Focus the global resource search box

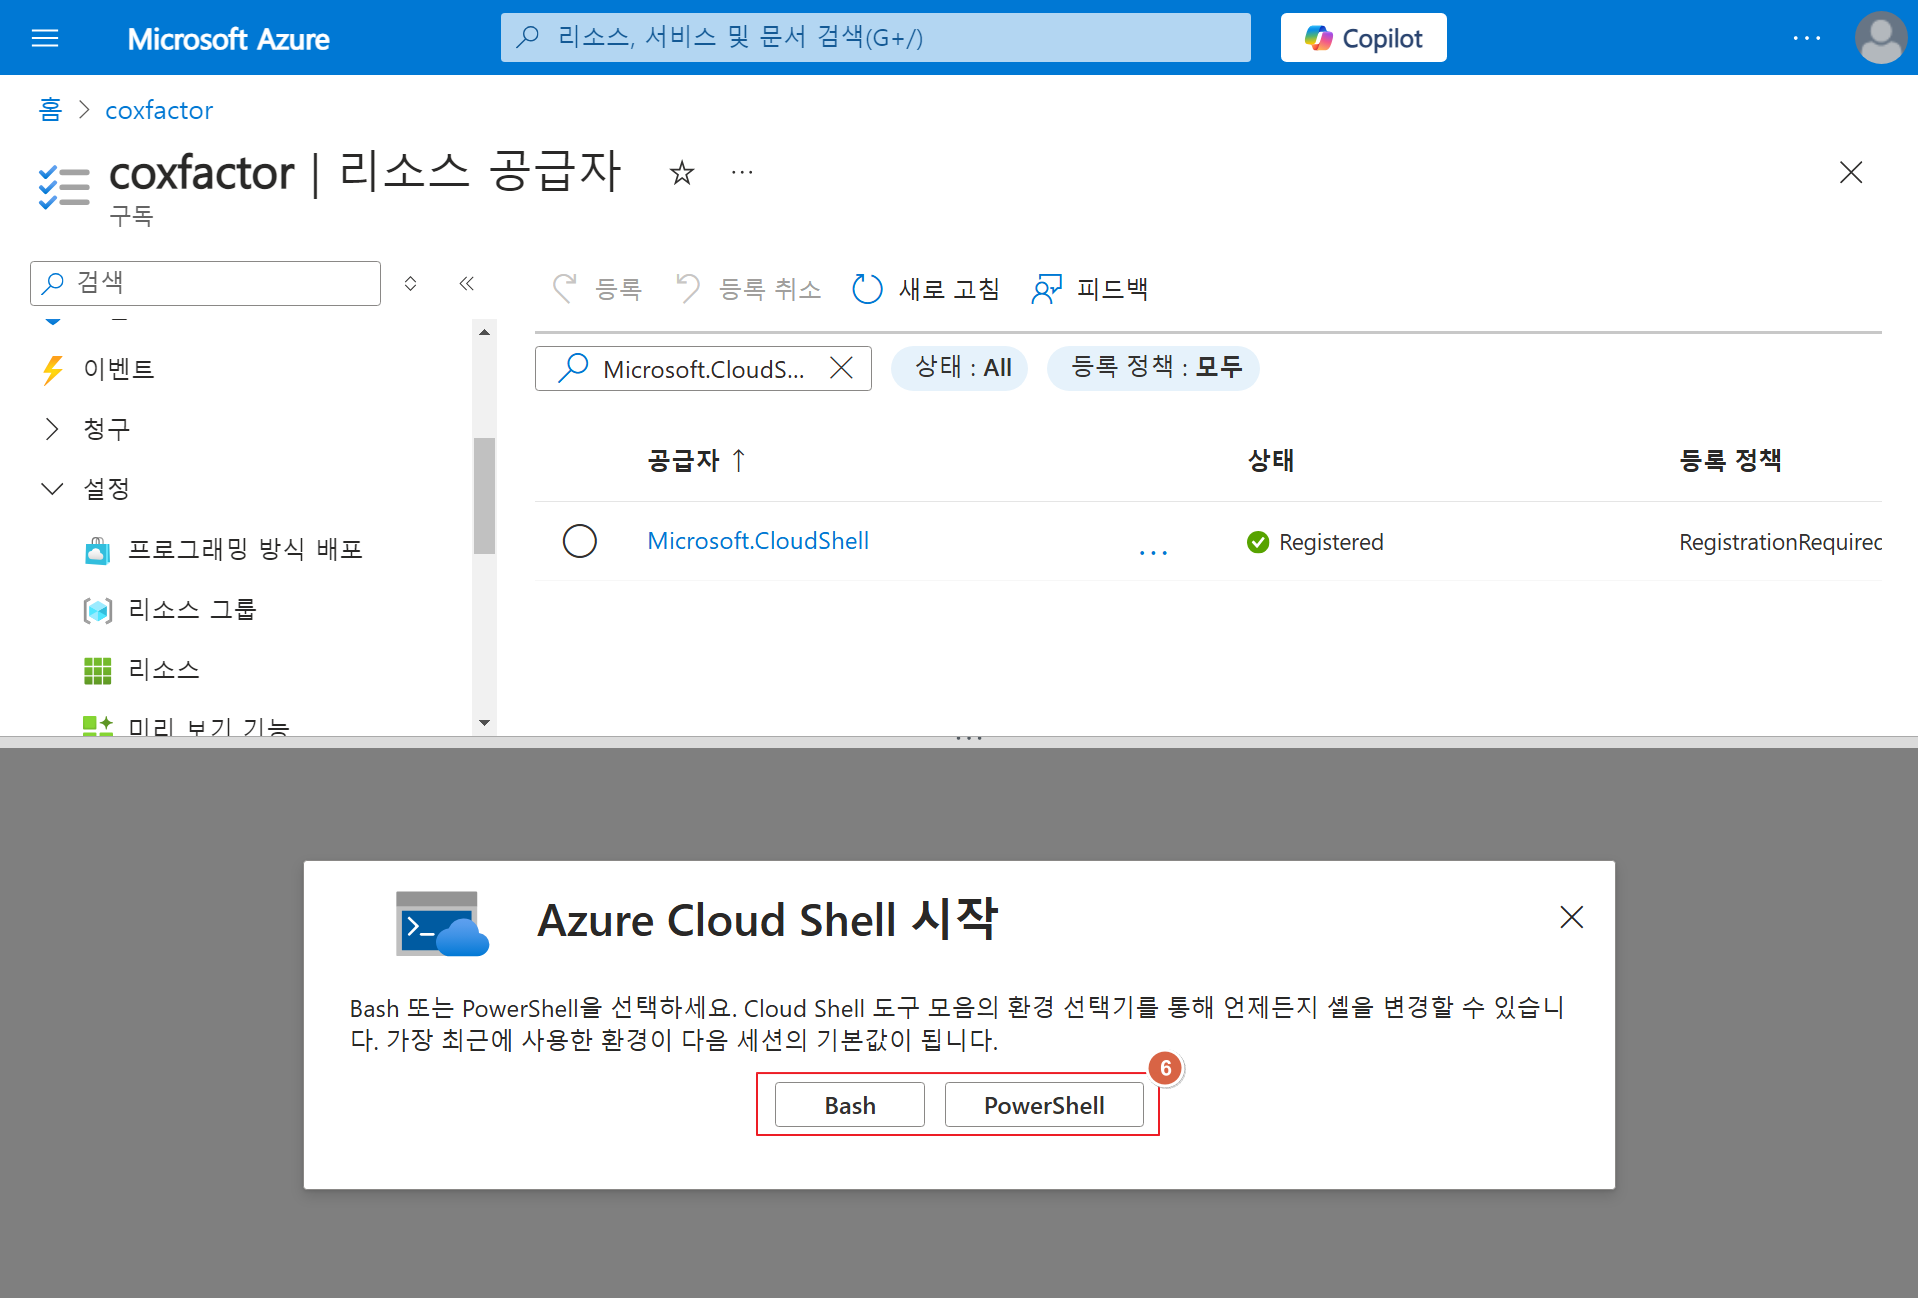point(875,38)
